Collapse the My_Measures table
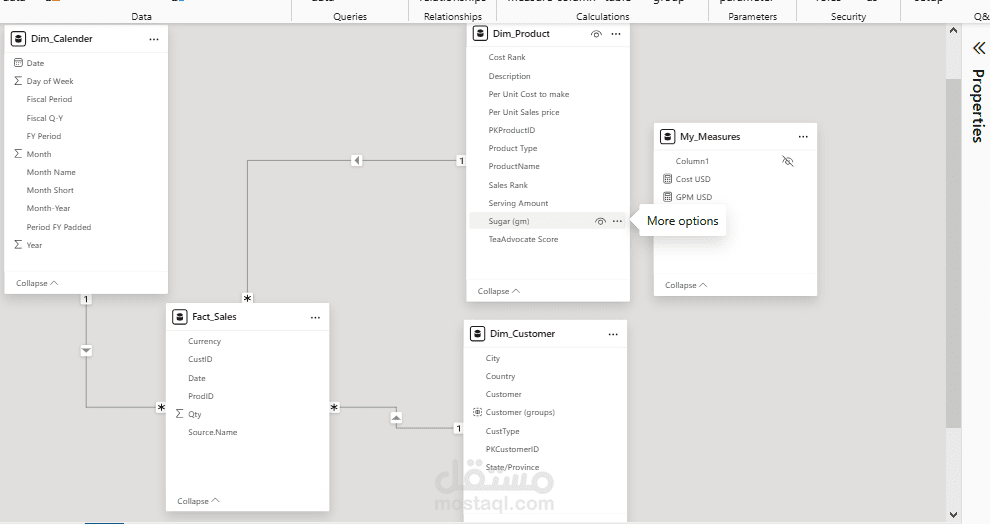The image size is (990, 524). pyautogui.click(x=686, y=285)
